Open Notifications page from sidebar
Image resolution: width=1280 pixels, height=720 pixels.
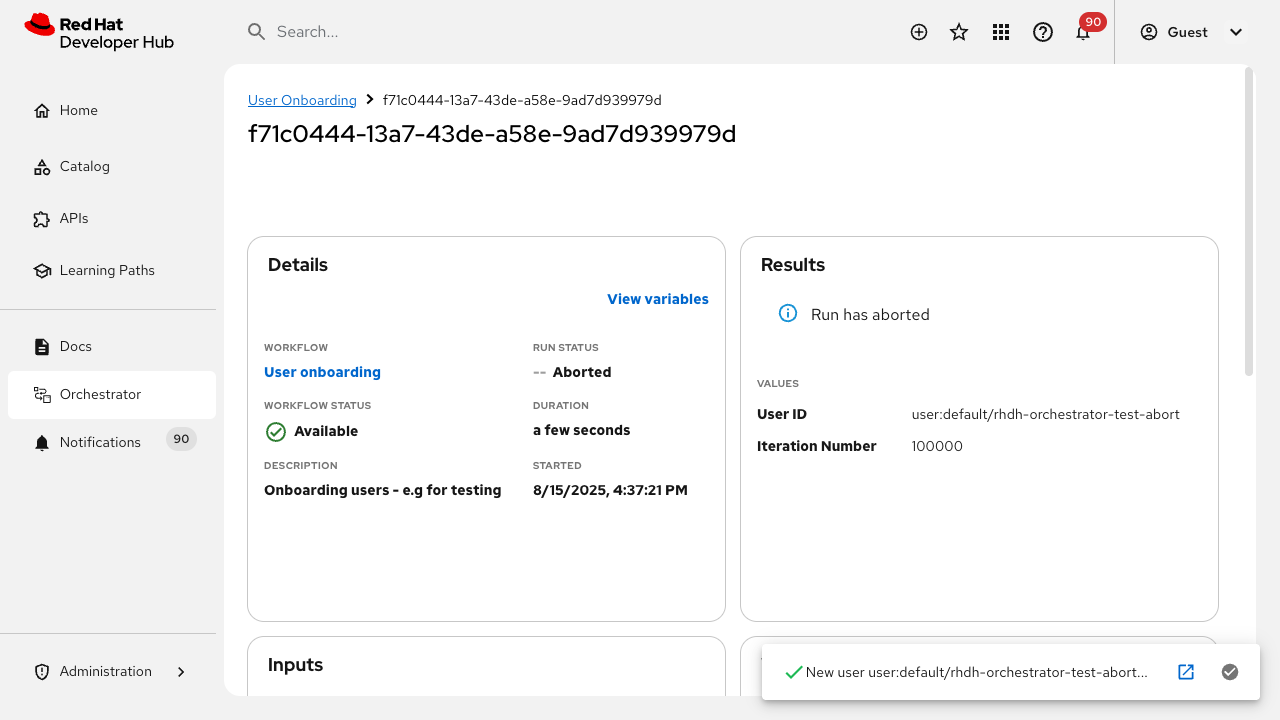(x=100, y=442)
